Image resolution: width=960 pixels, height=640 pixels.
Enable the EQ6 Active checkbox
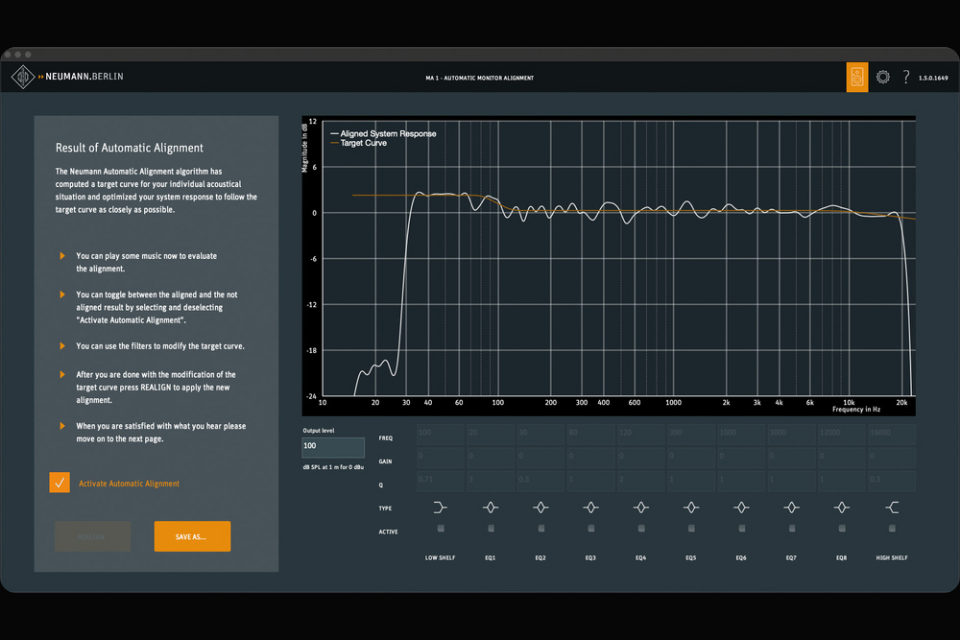[741, 528]
